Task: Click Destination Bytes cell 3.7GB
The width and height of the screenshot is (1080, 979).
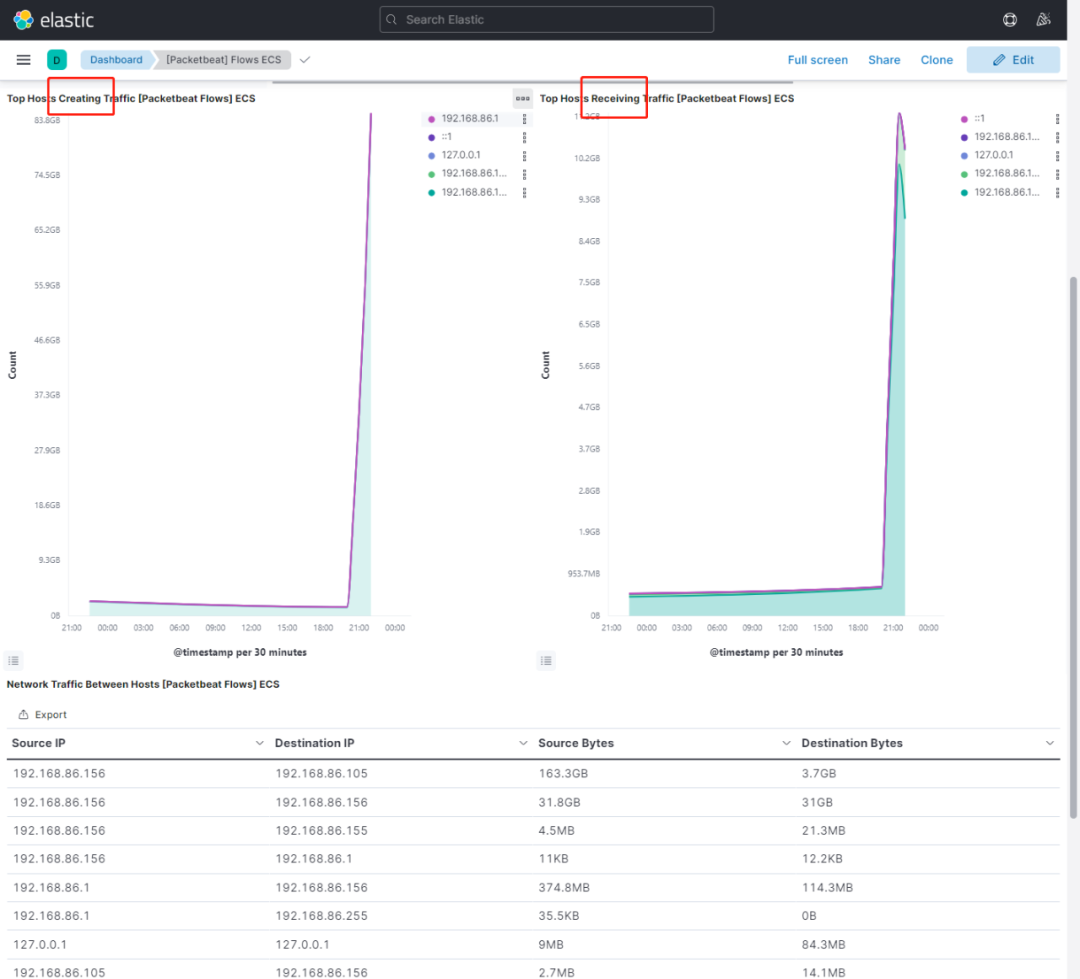Action: pyautogui.click(x=819, y=774)
